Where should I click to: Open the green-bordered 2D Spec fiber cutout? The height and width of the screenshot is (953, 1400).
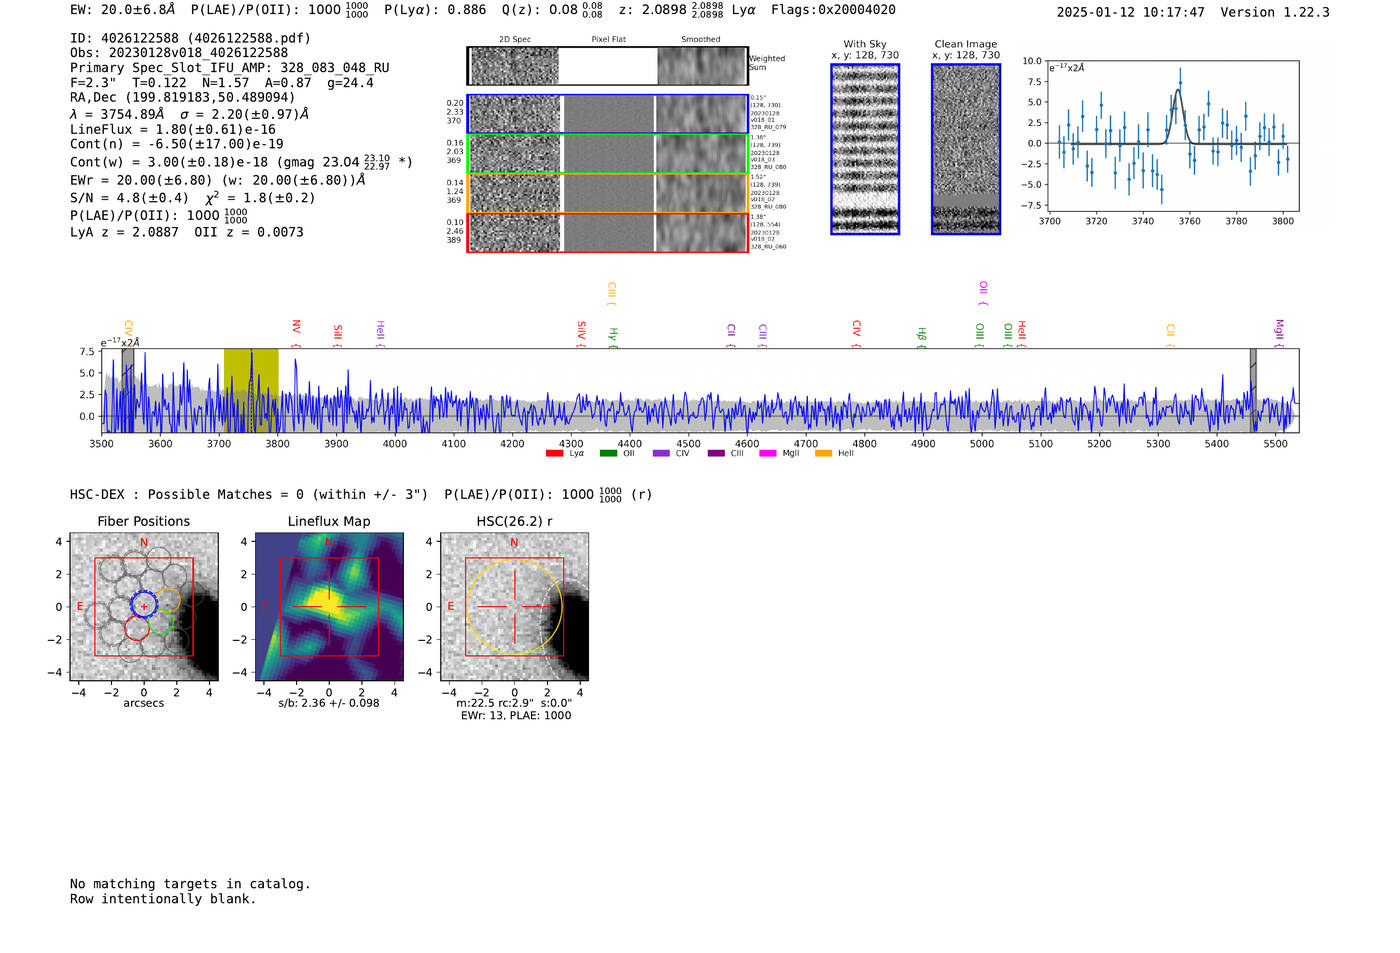pos(515,154)
